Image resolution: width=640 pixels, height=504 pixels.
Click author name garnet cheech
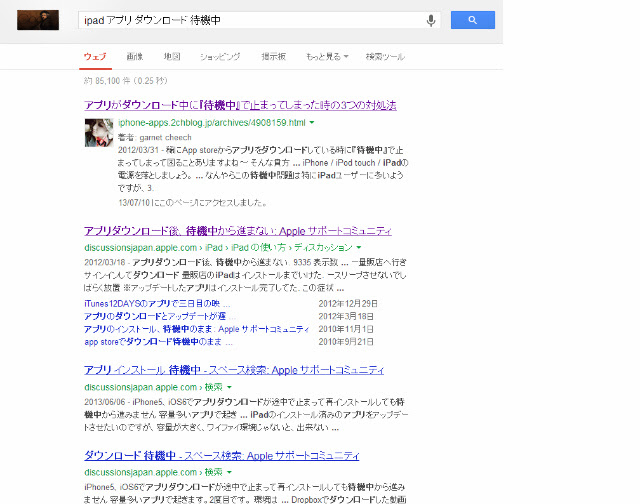point(165,138)
